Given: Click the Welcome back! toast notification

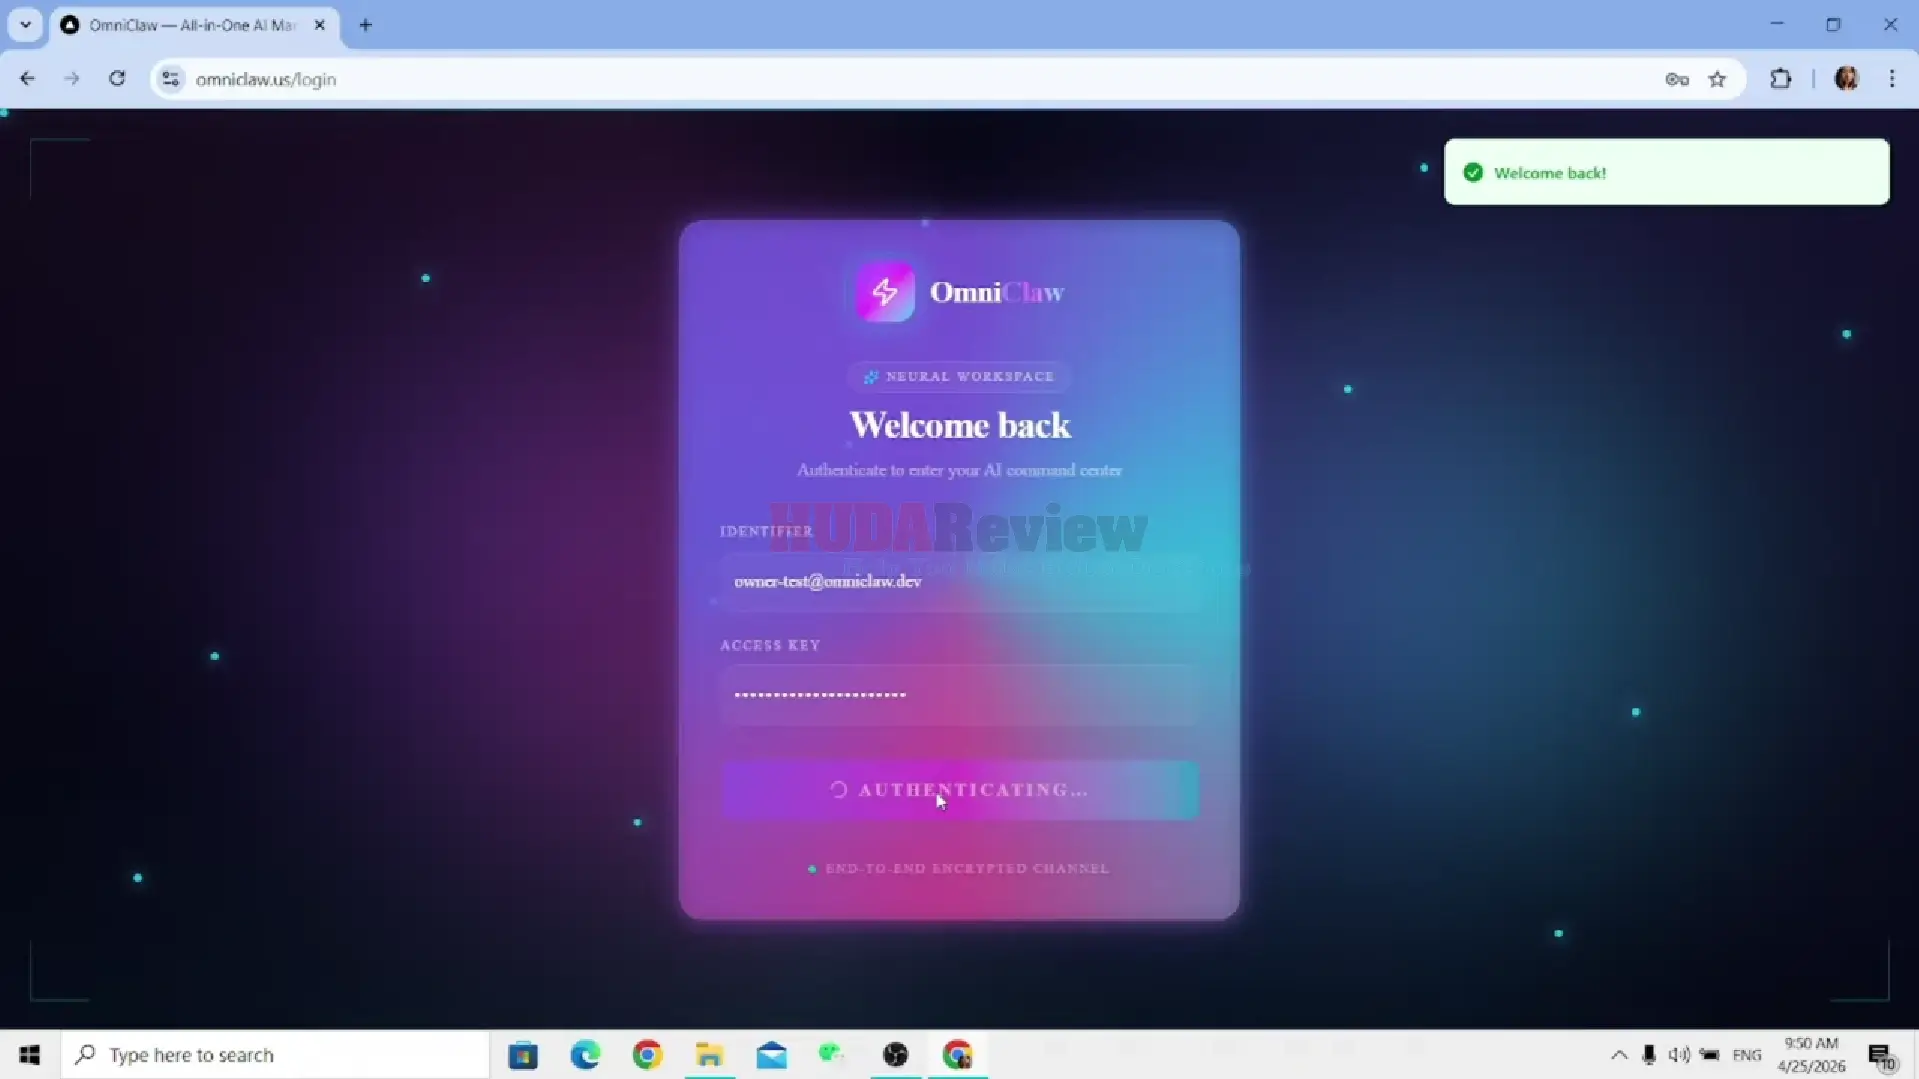Looking at the screenshot, I should pyautogui.click(x=1666, y=172).
